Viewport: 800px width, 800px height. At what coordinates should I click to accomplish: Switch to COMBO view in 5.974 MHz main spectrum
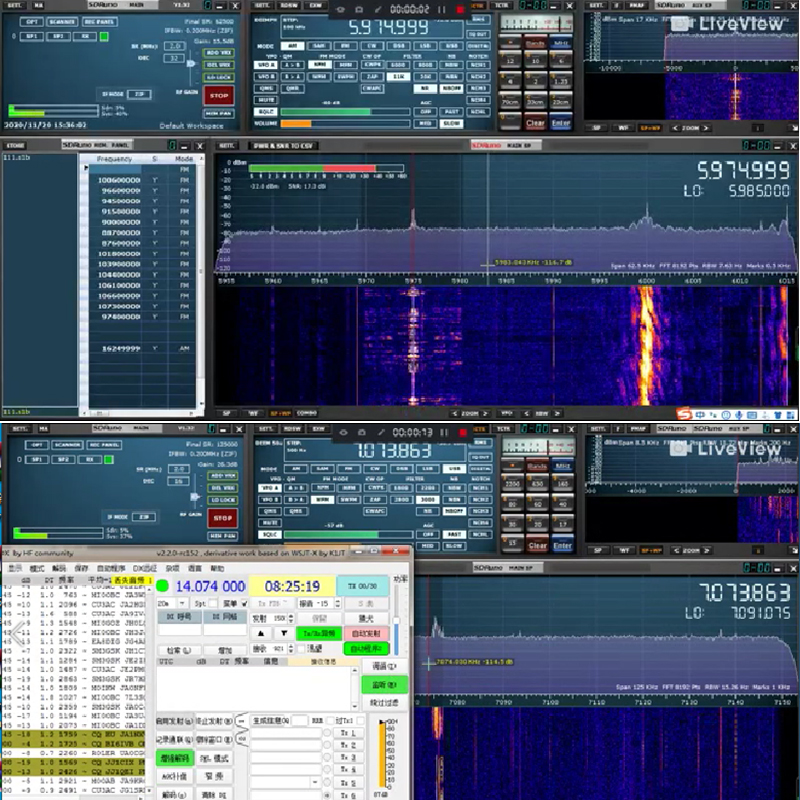pyautogui.click(x=307, y=413)
